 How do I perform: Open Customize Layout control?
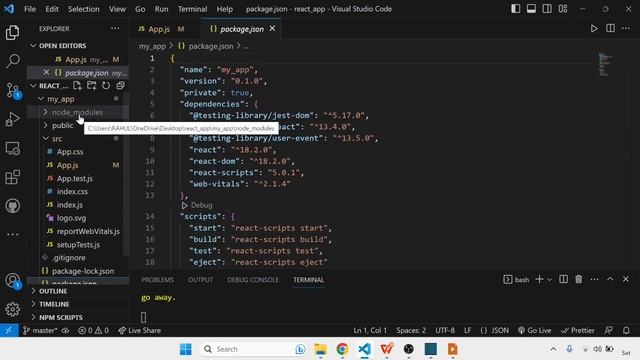click(563, 9)
